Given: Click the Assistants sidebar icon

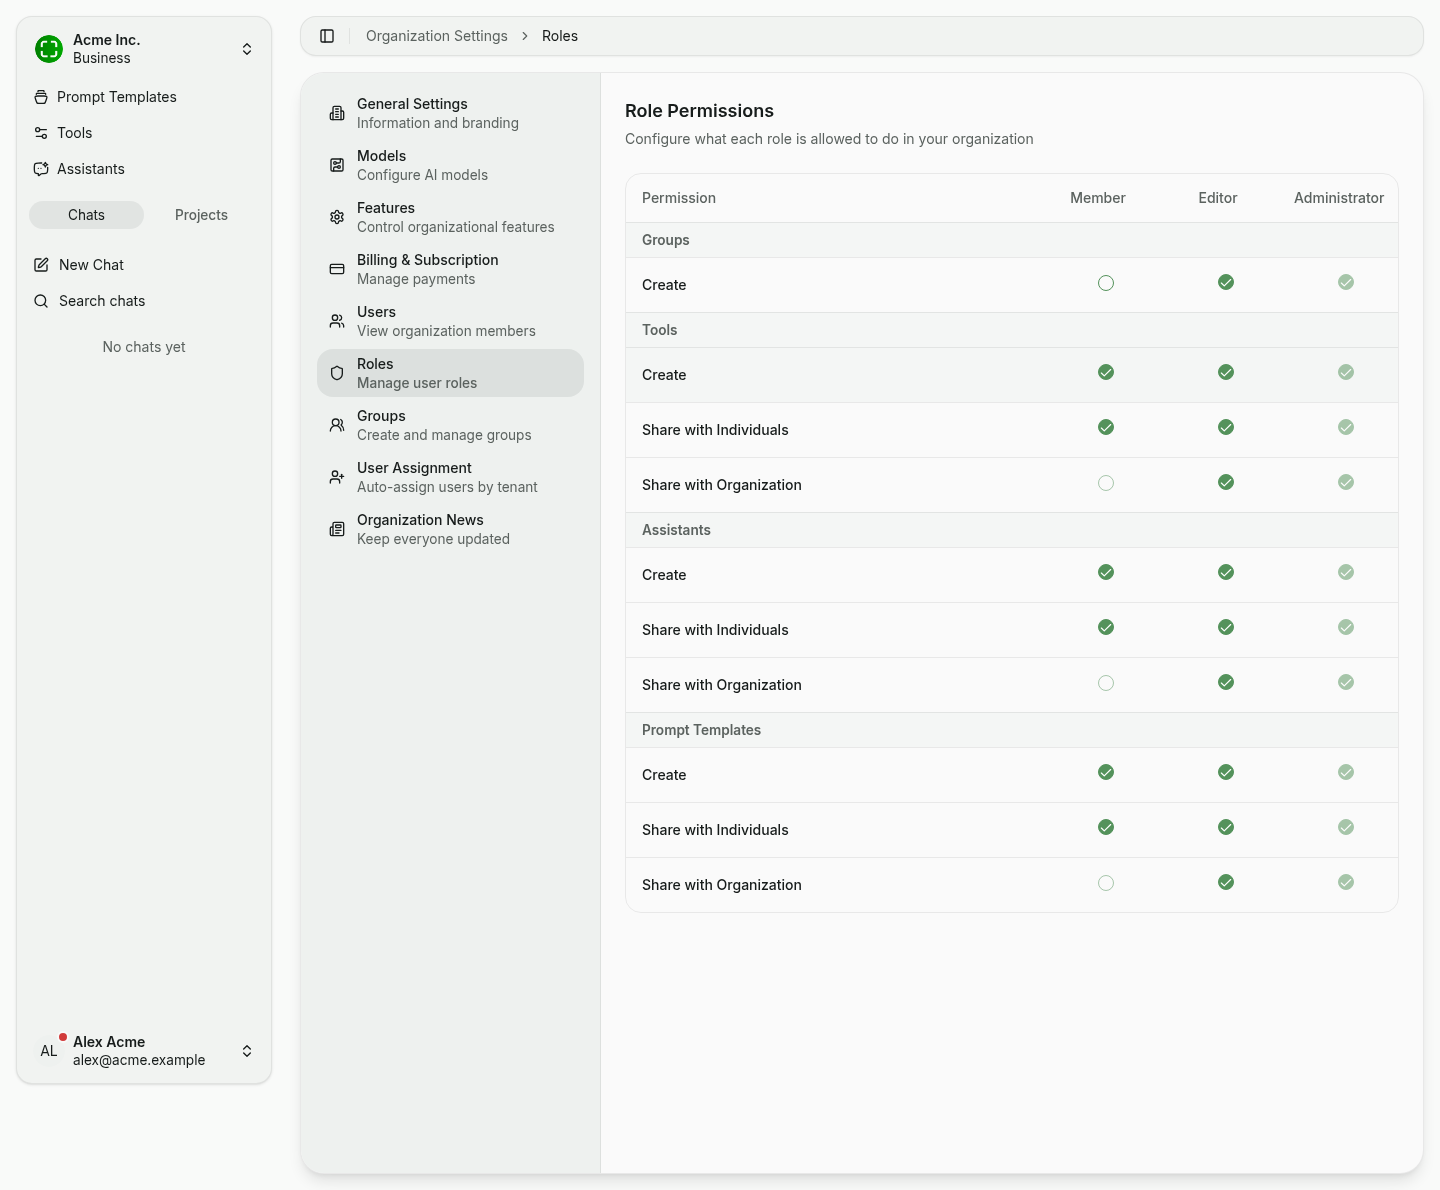Looking at the screenshot, I should point(41,169).
